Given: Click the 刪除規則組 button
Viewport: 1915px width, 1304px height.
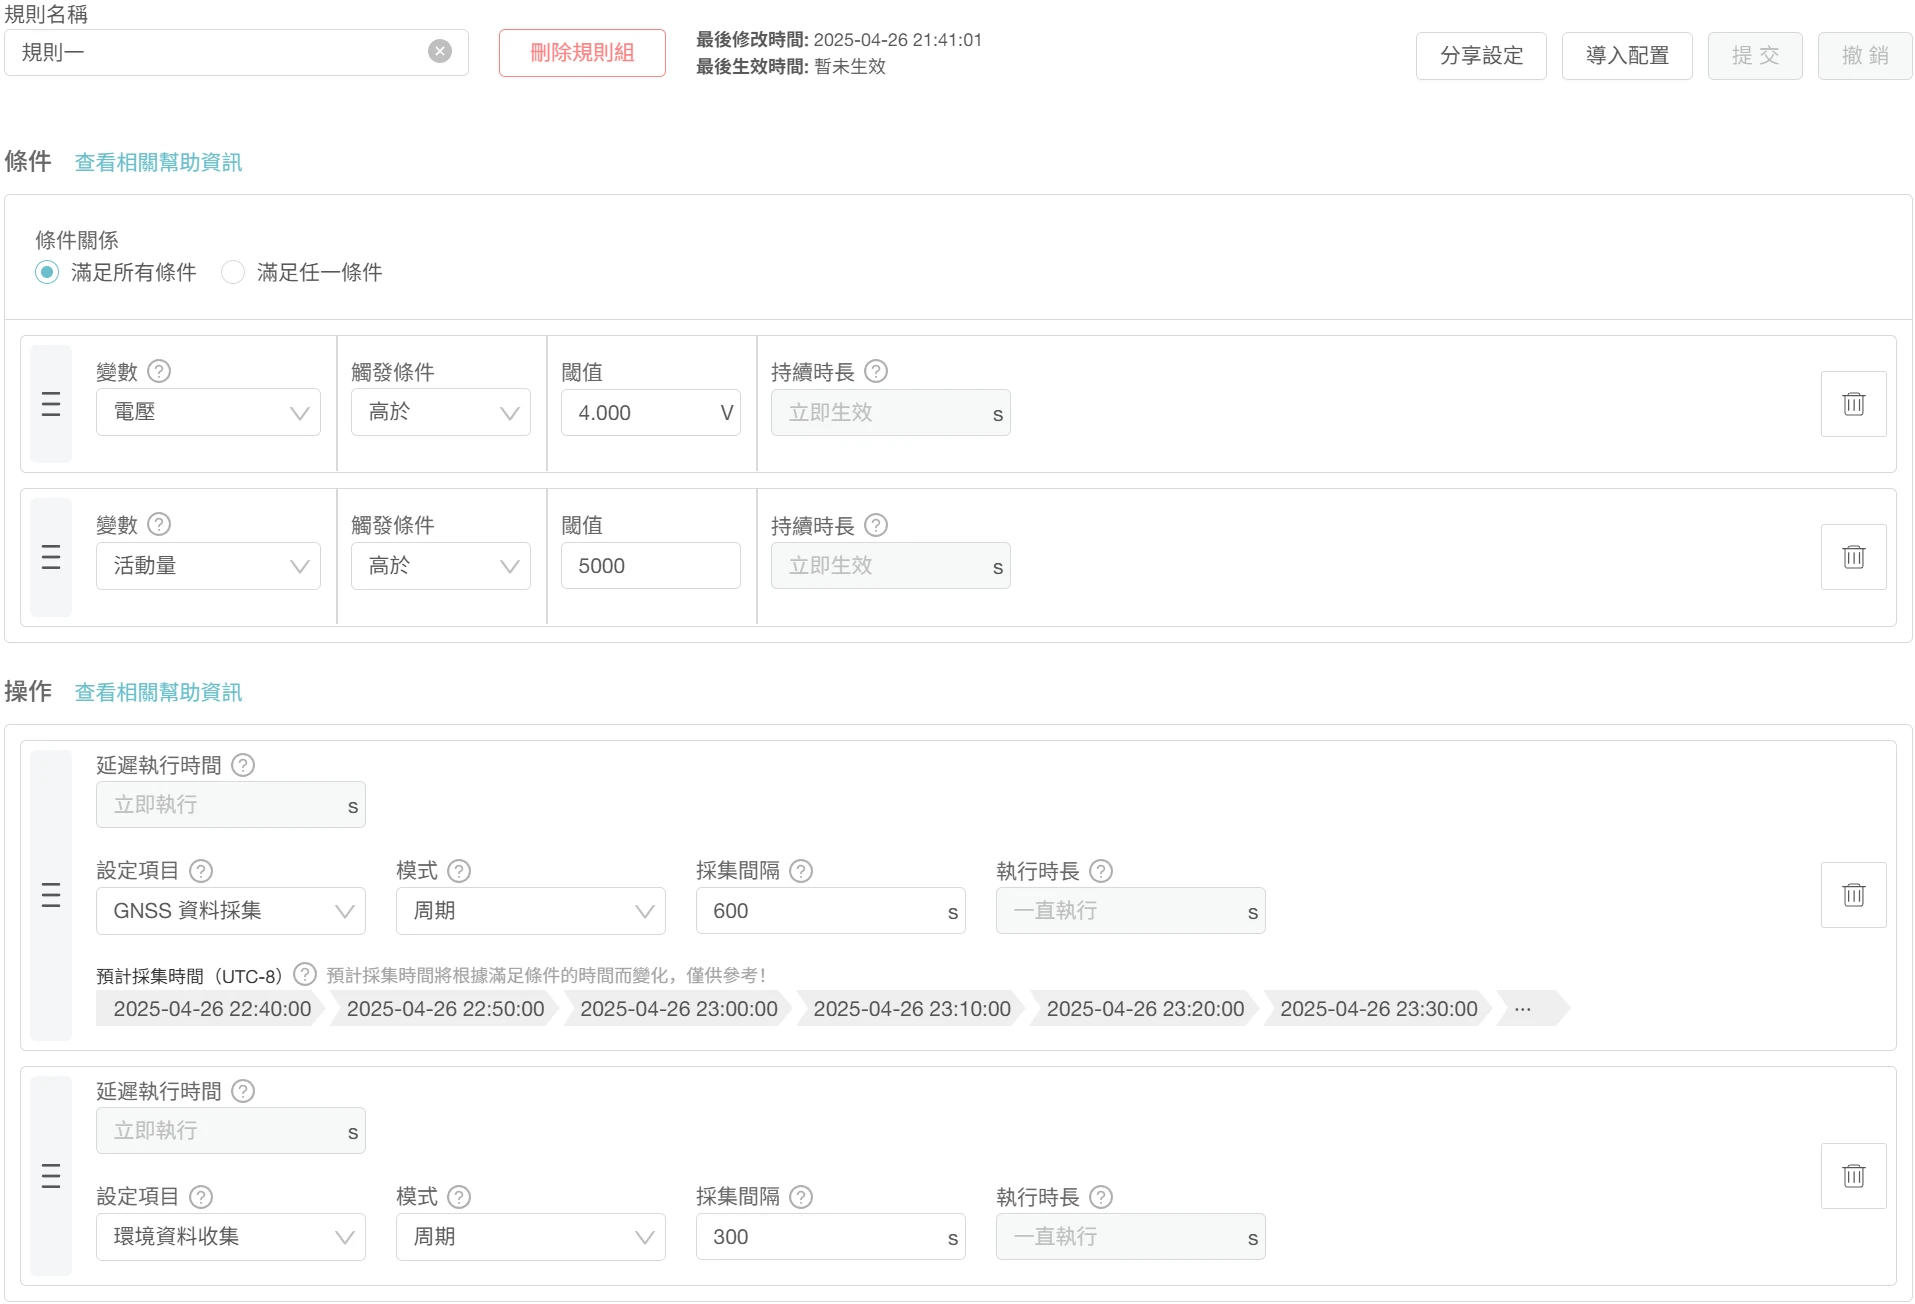Looking at the screenshot, I should [582, 53].
